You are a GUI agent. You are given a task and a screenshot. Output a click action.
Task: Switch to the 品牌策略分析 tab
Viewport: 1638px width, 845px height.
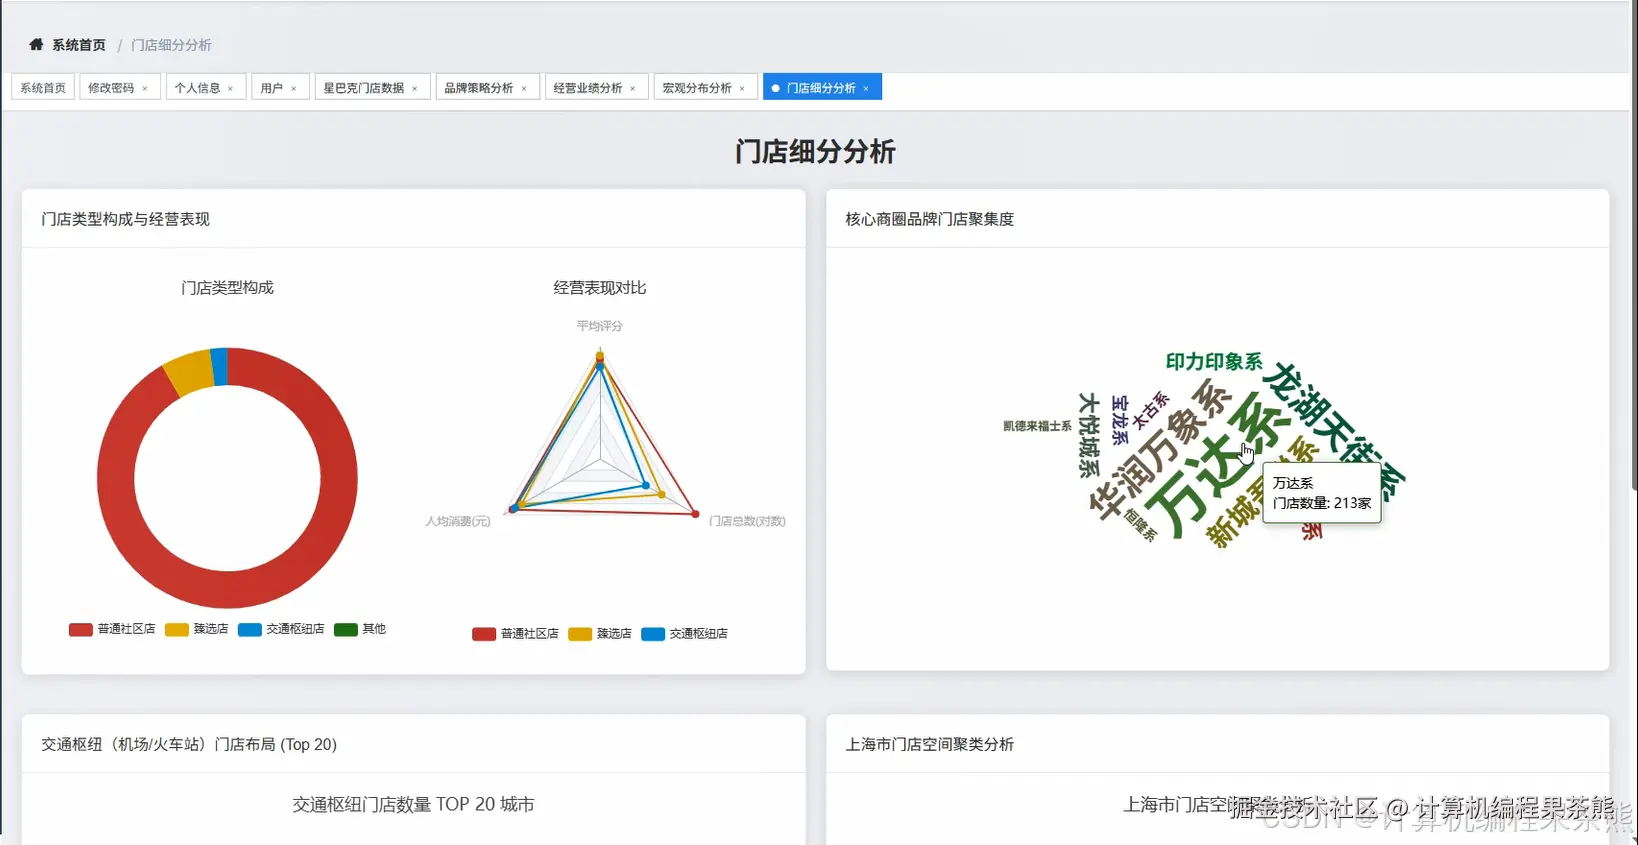[x=479, y=88]
